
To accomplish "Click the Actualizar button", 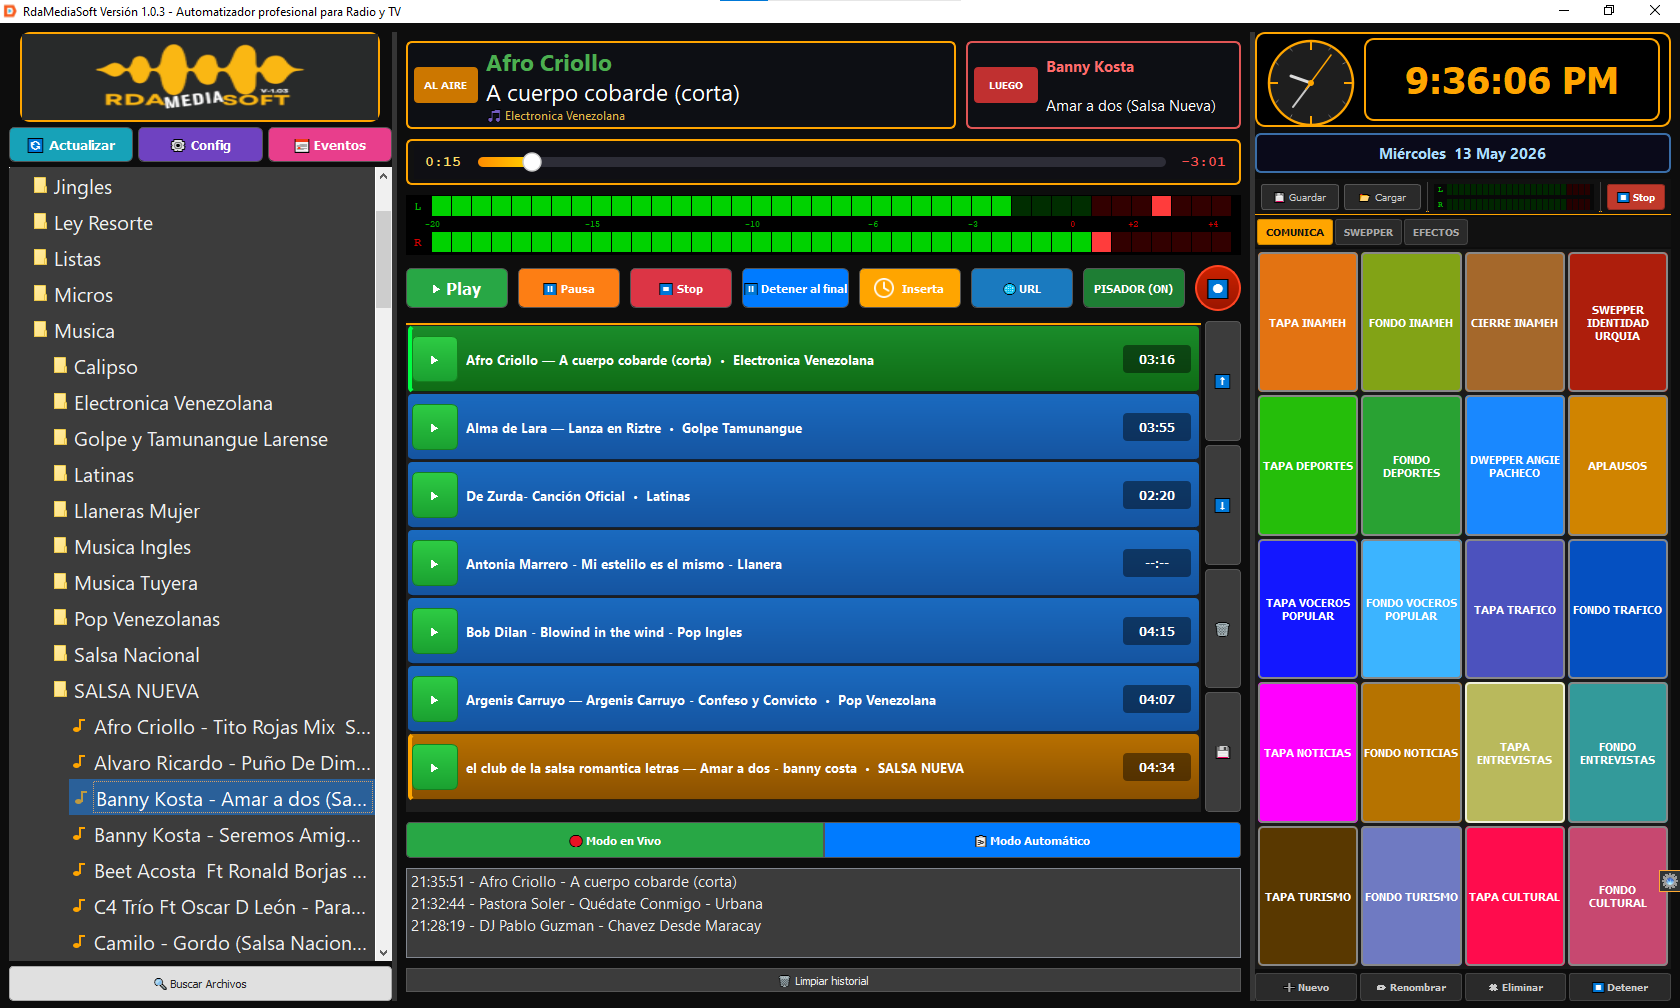I will coord(71,145).
